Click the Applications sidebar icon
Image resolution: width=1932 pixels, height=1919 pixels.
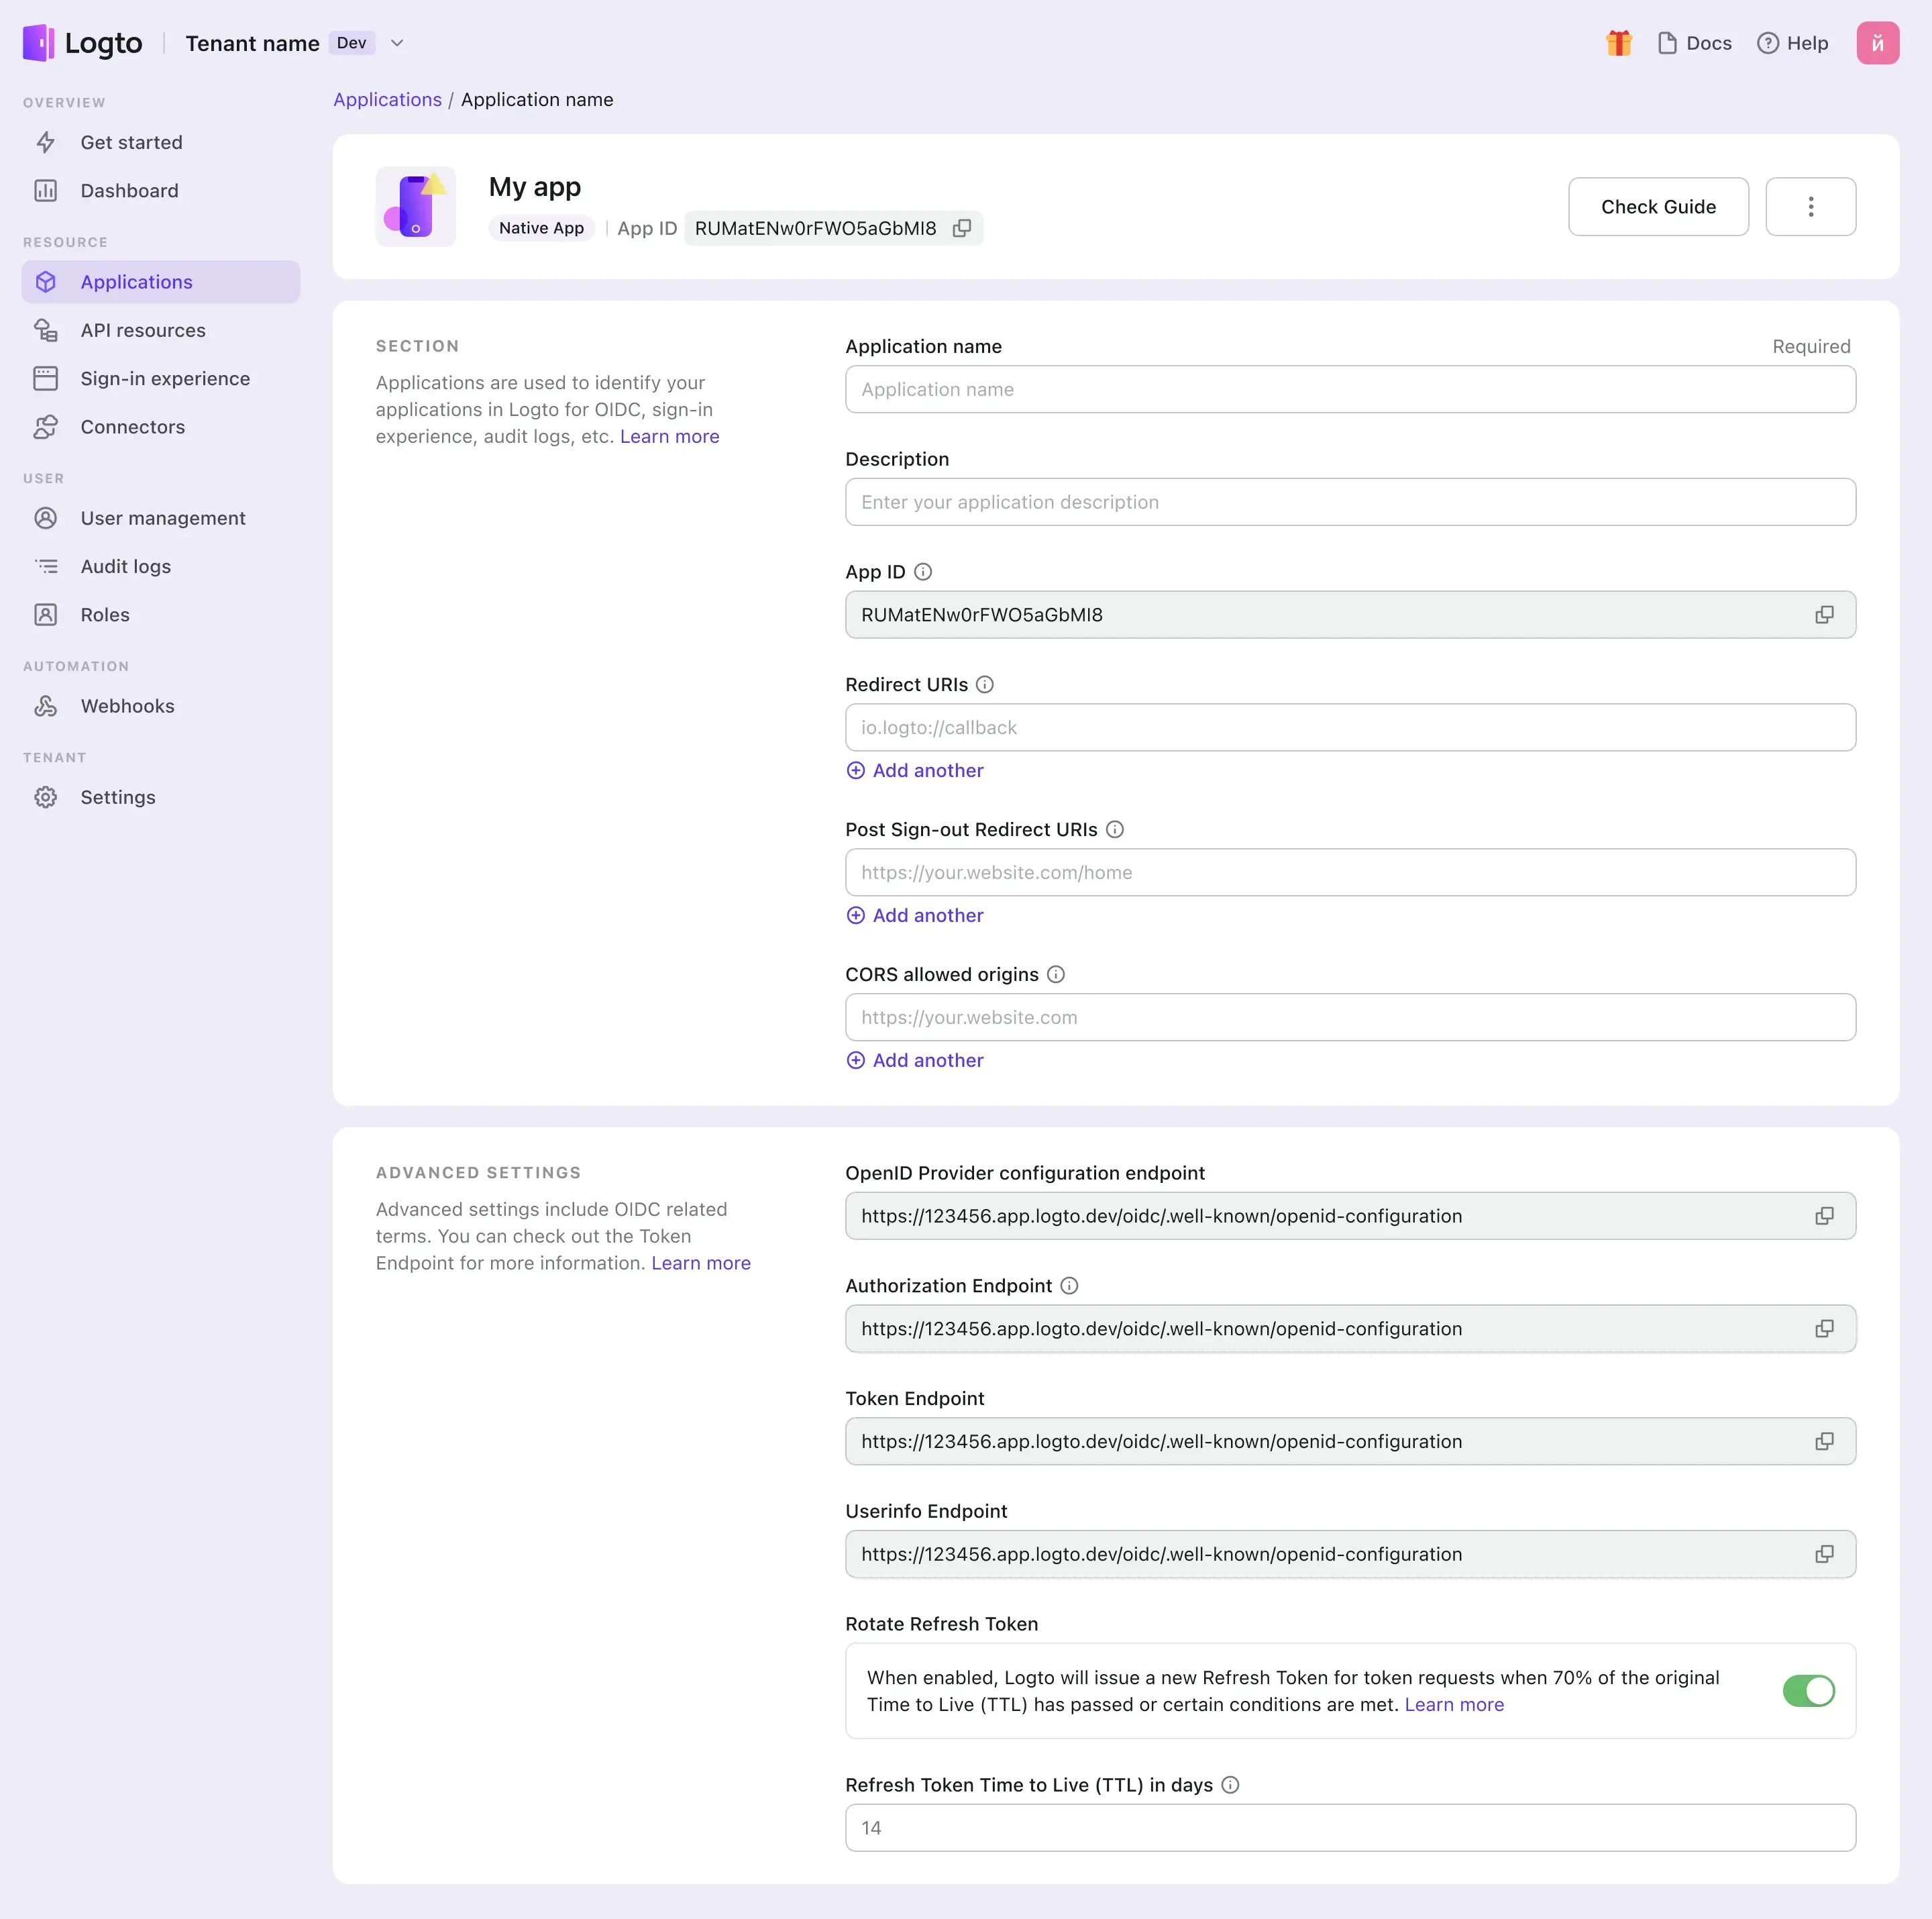49,281
